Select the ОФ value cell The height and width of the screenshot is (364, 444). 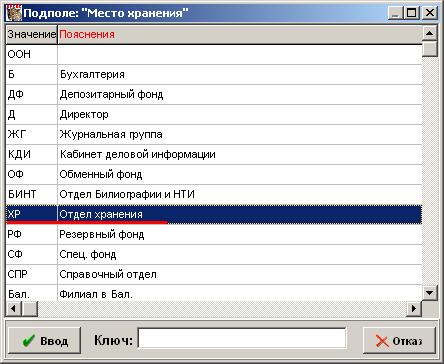(32, 174)
